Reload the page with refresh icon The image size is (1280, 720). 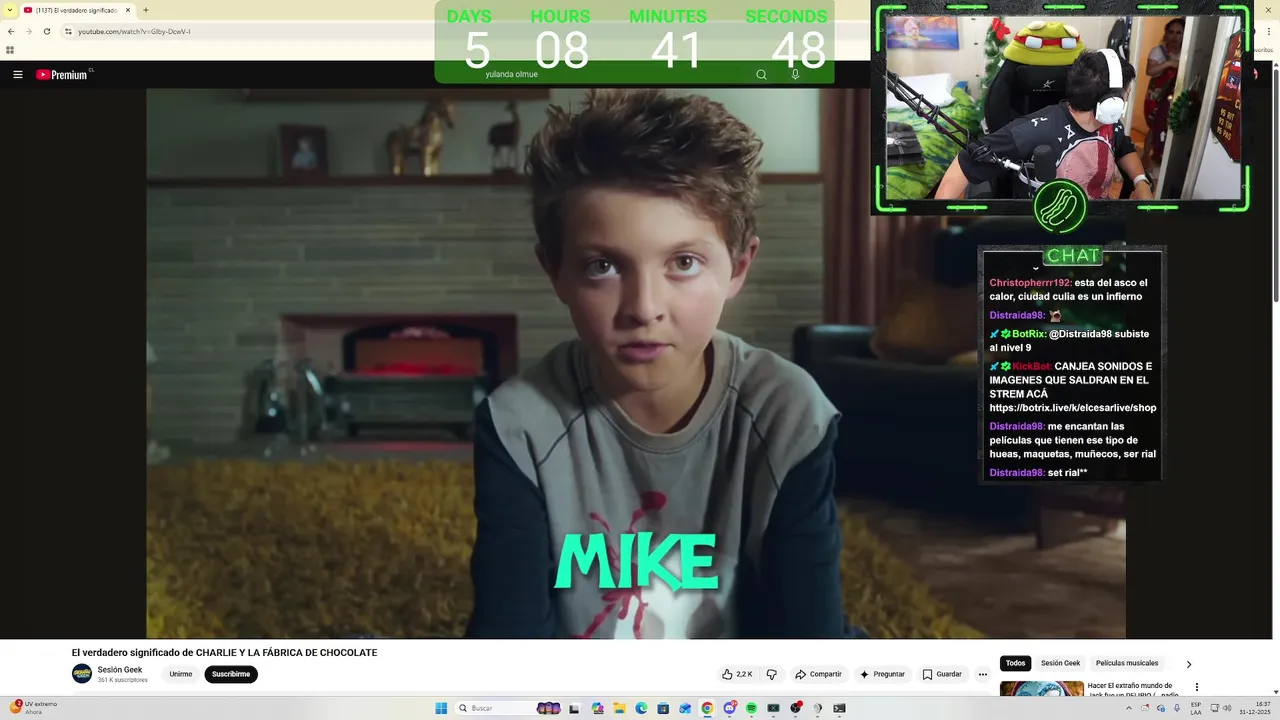click(46, 32)
